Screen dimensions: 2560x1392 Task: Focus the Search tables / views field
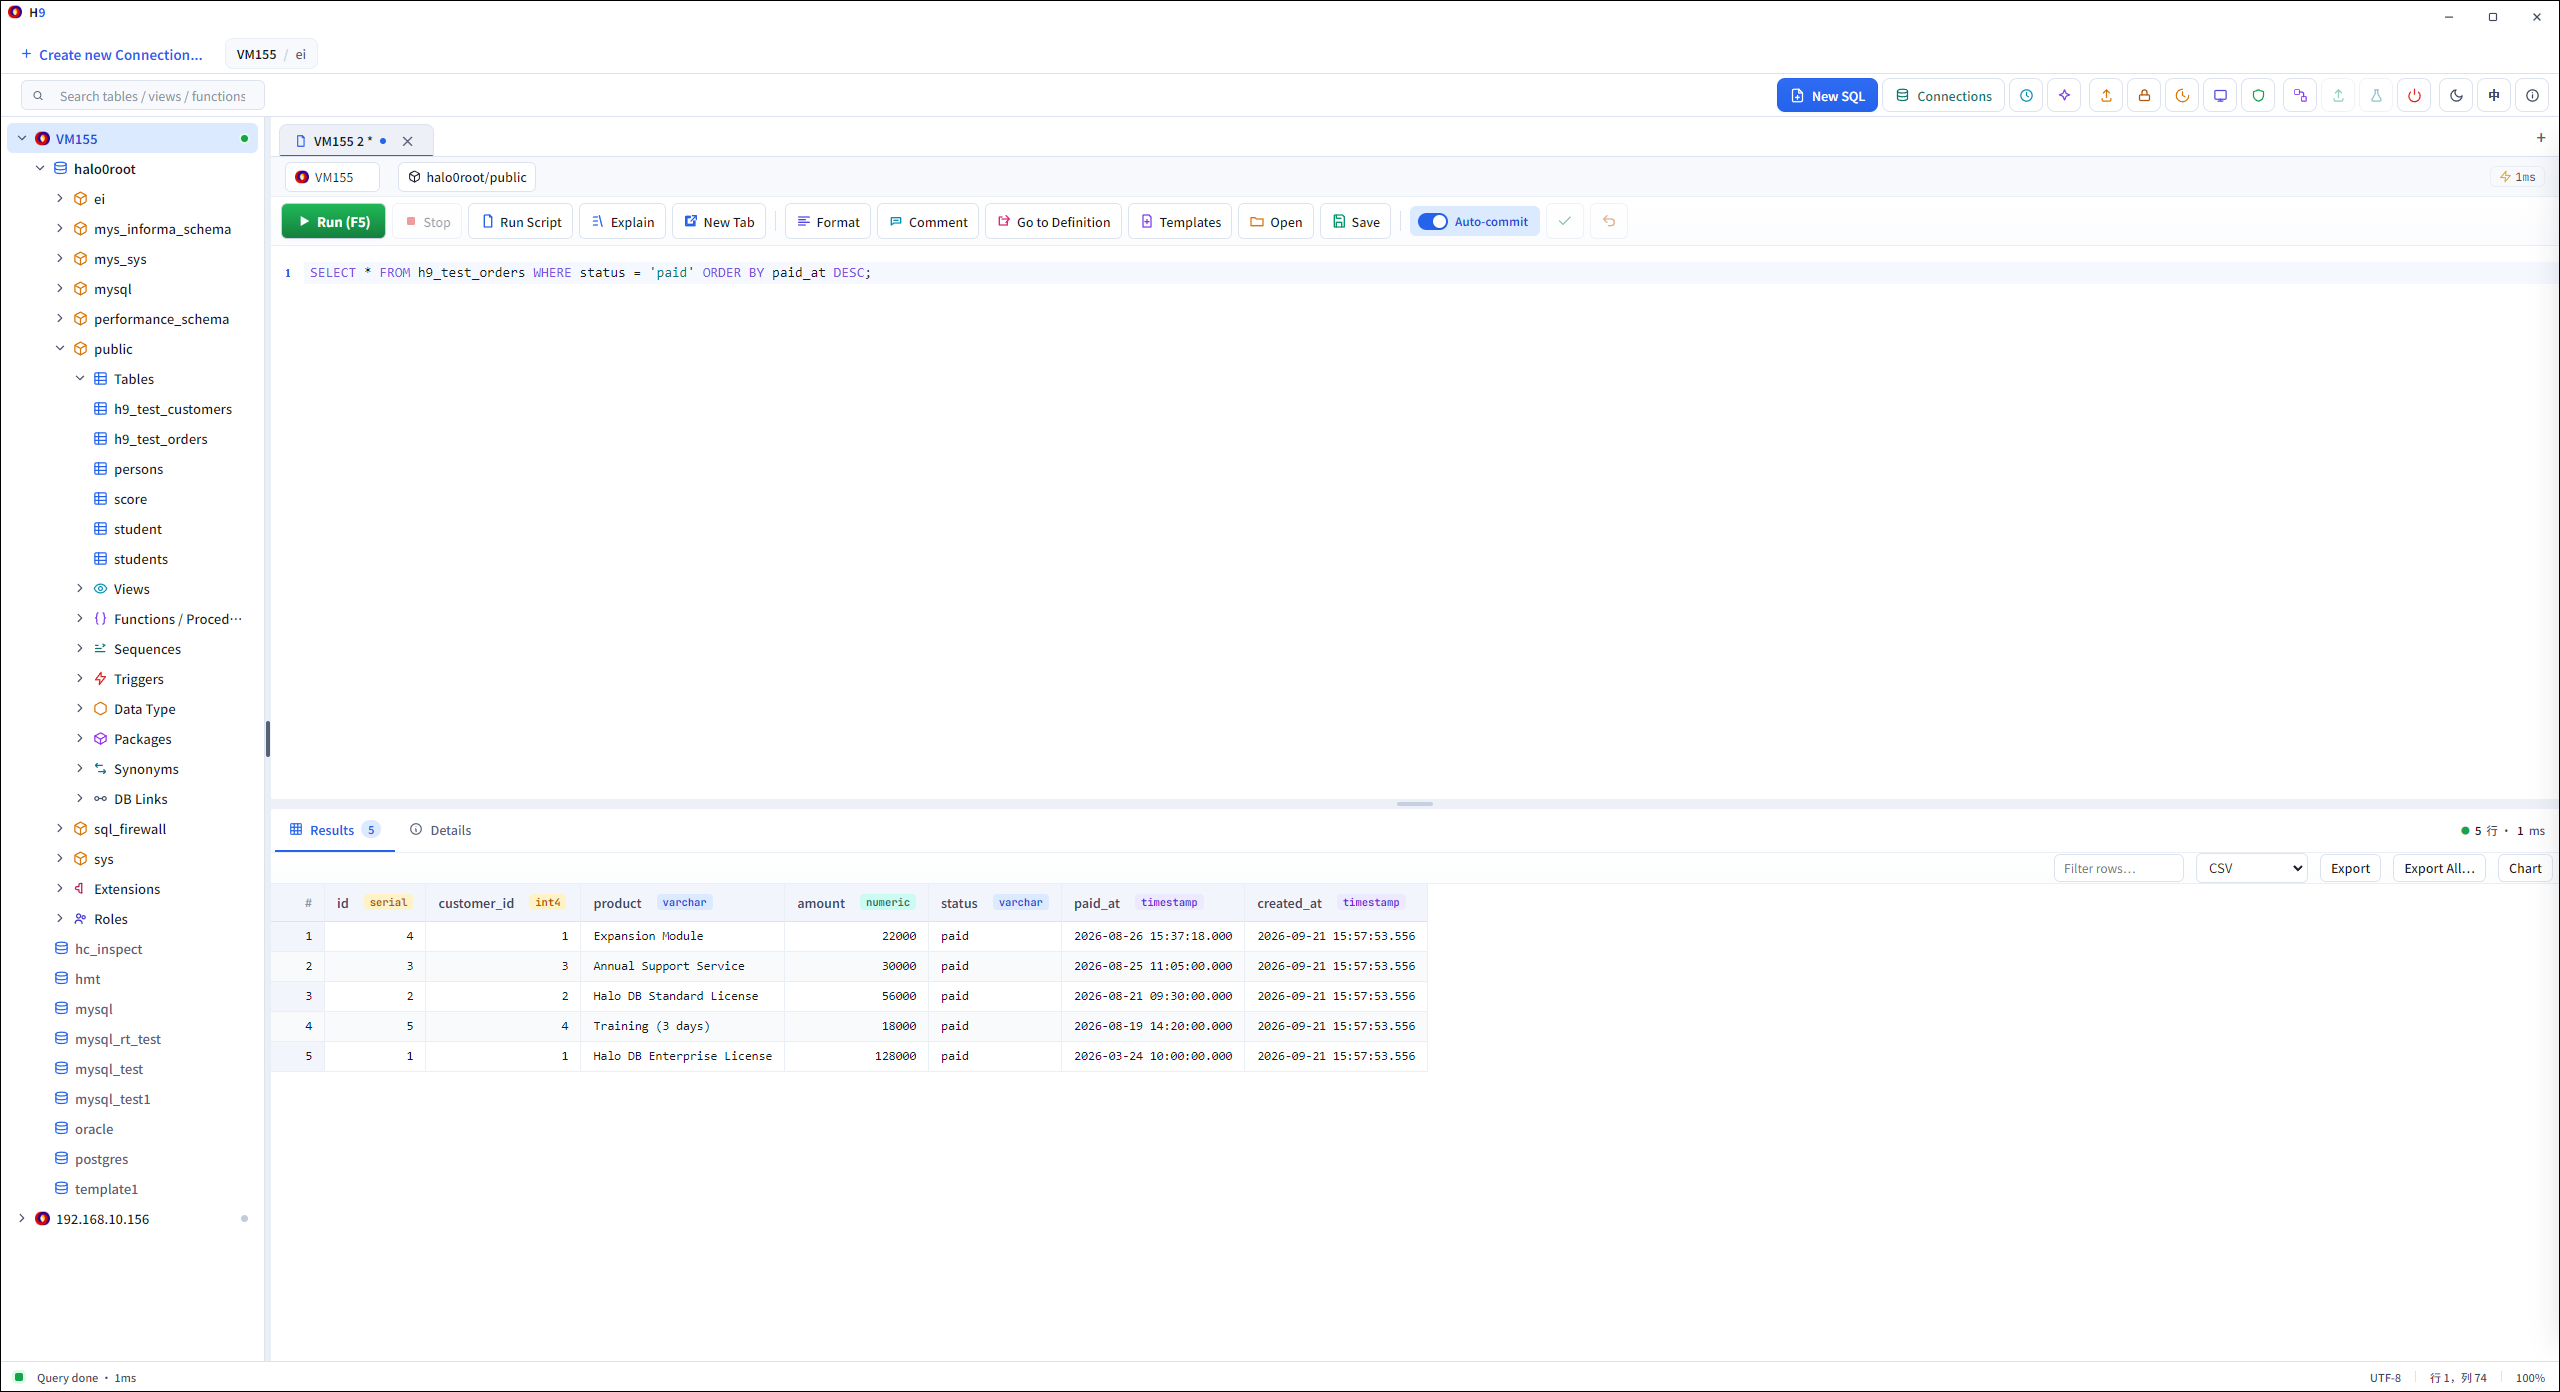coord(143,96)
